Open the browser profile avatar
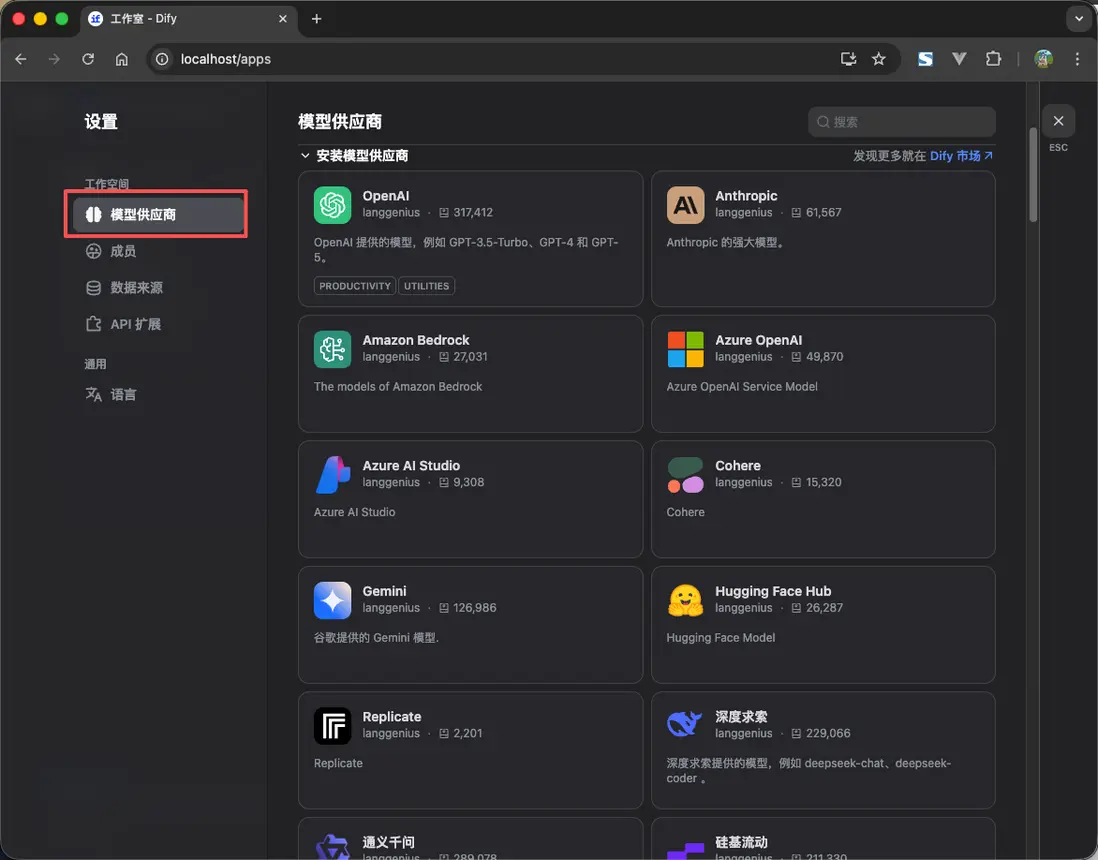 click(x=1043, y=59)
